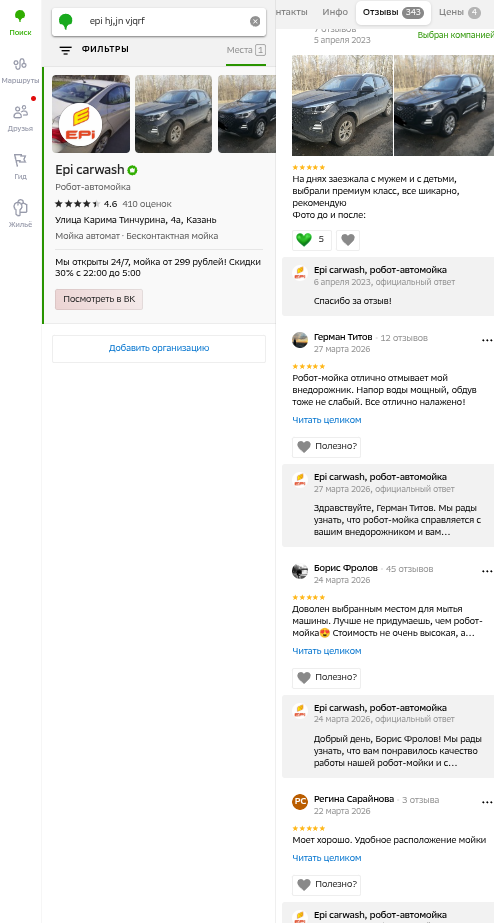Click the Посмотреть в ВК button
This screenshot has width=494, height=923.
coord(99,299)
